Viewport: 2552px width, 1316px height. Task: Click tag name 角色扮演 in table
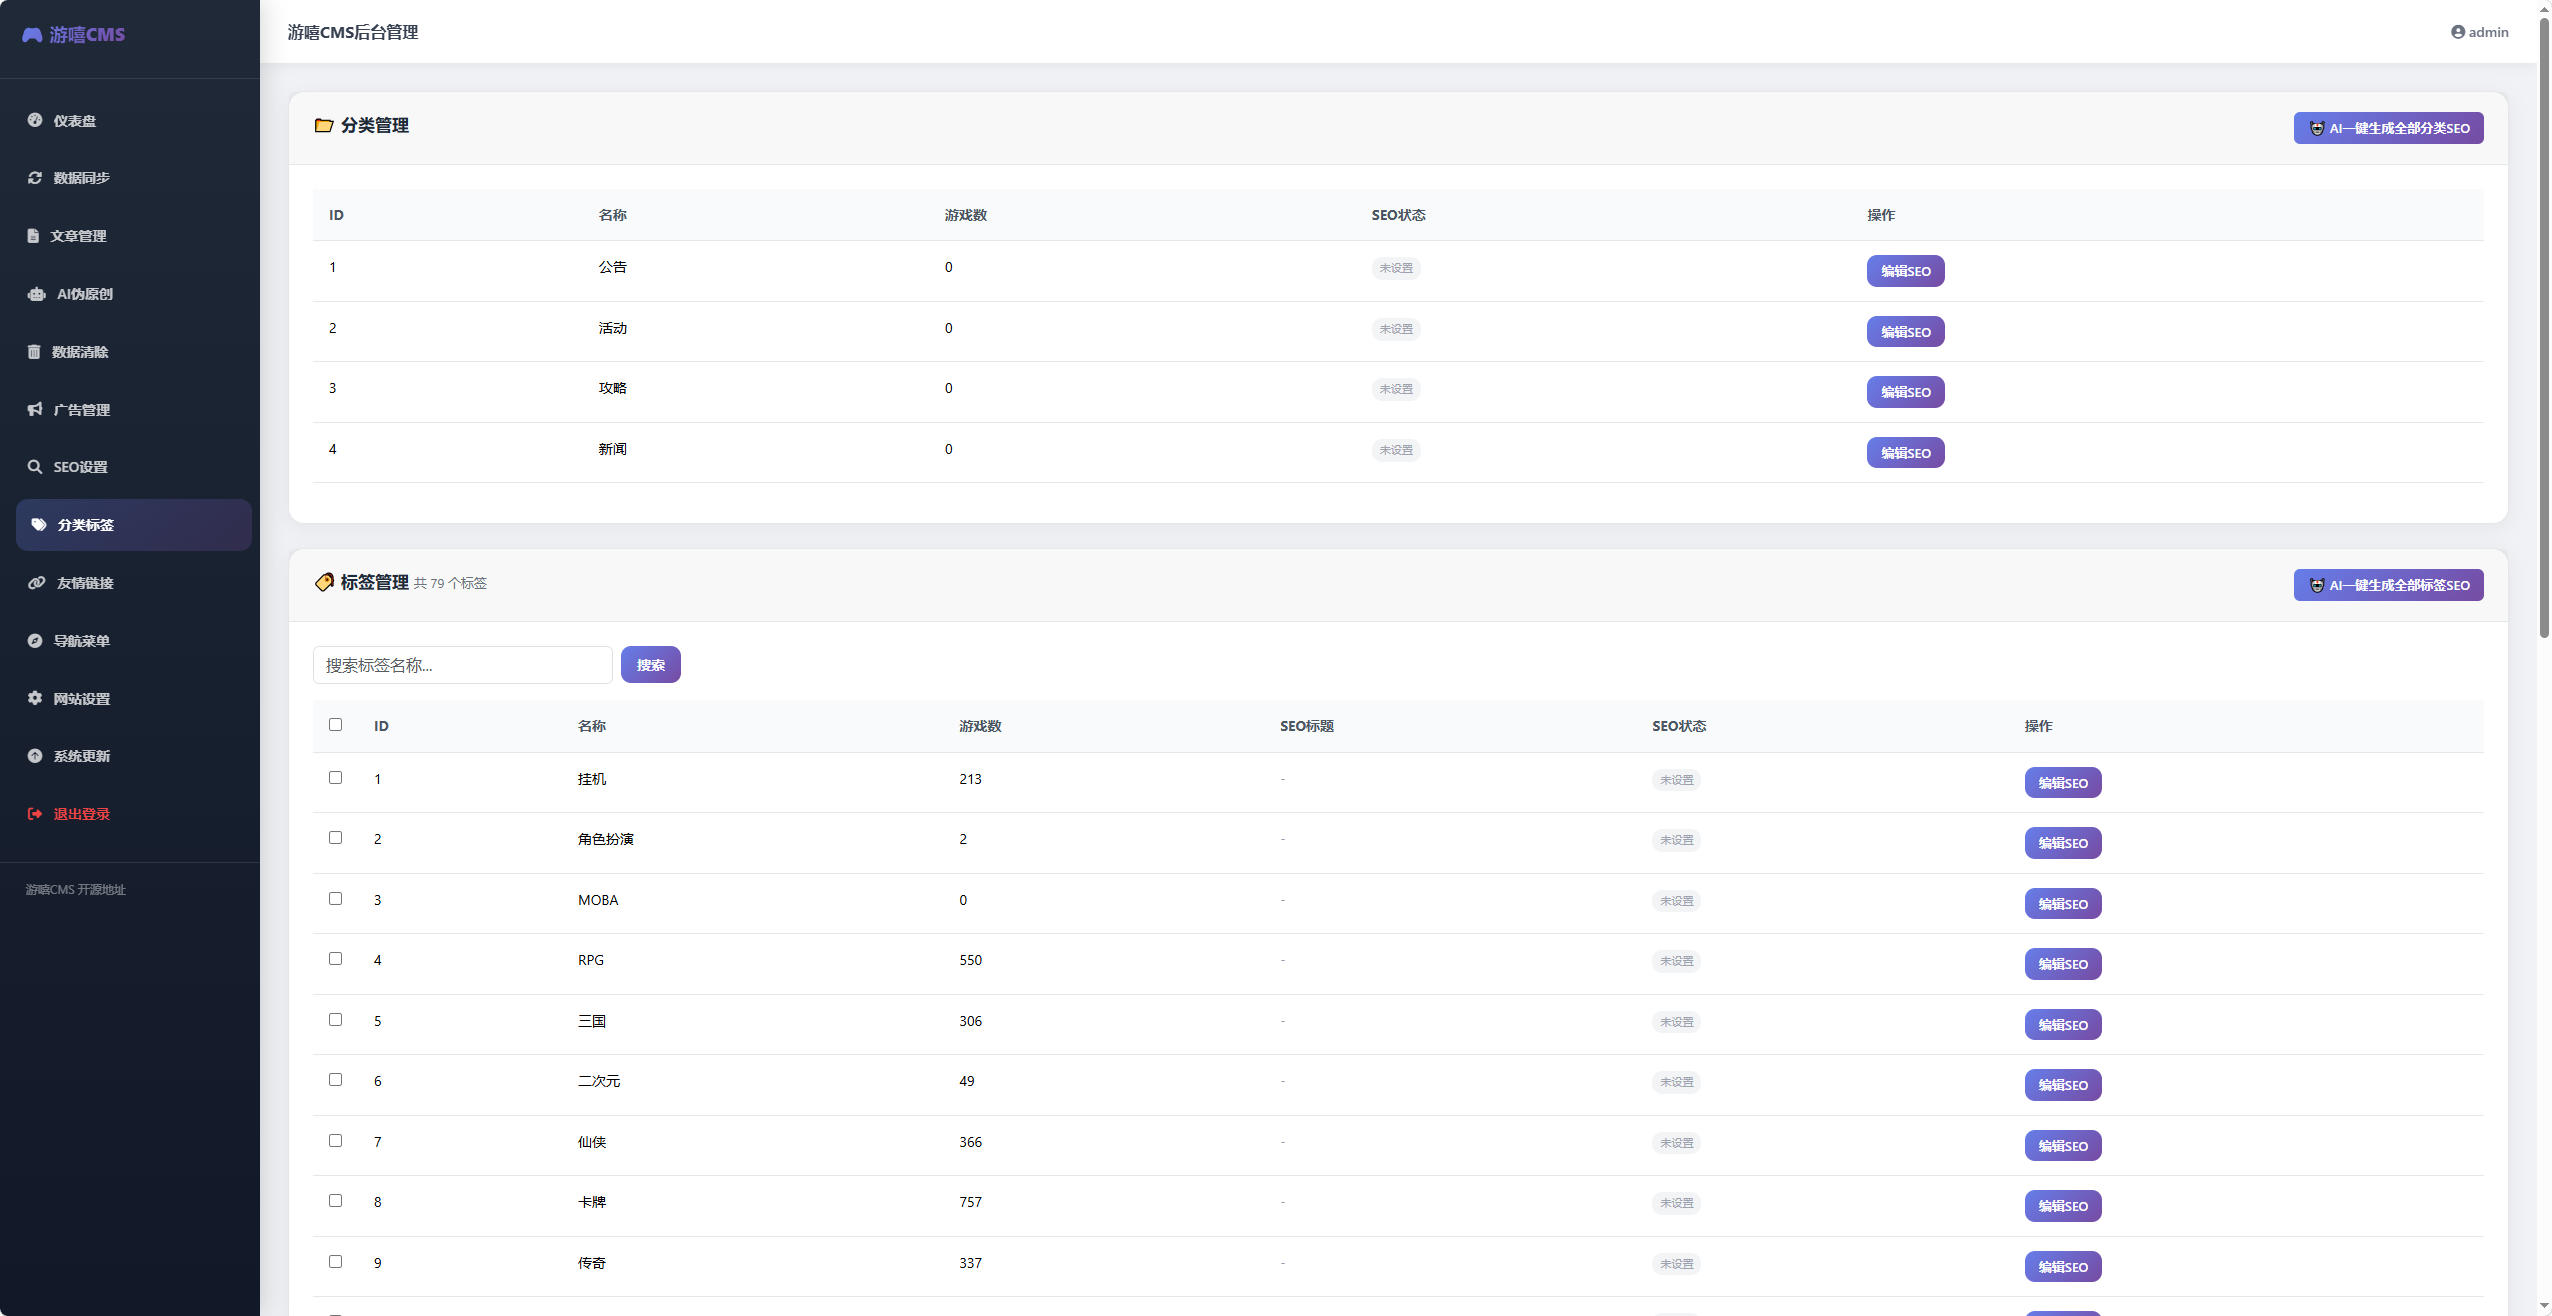[605, 839]
